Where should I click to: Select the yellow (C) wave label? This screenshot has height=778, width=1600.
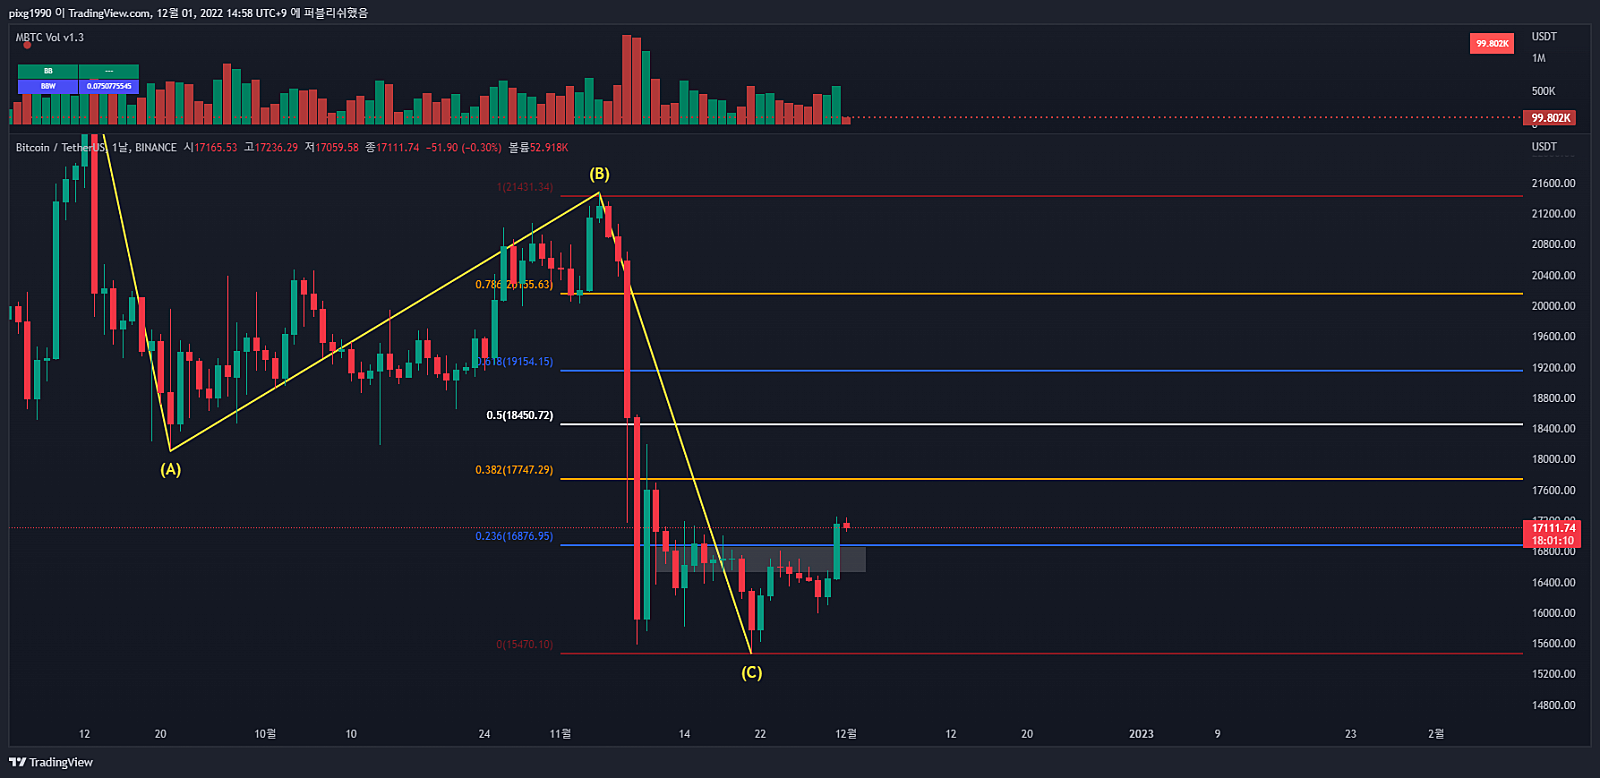(751, 672)
